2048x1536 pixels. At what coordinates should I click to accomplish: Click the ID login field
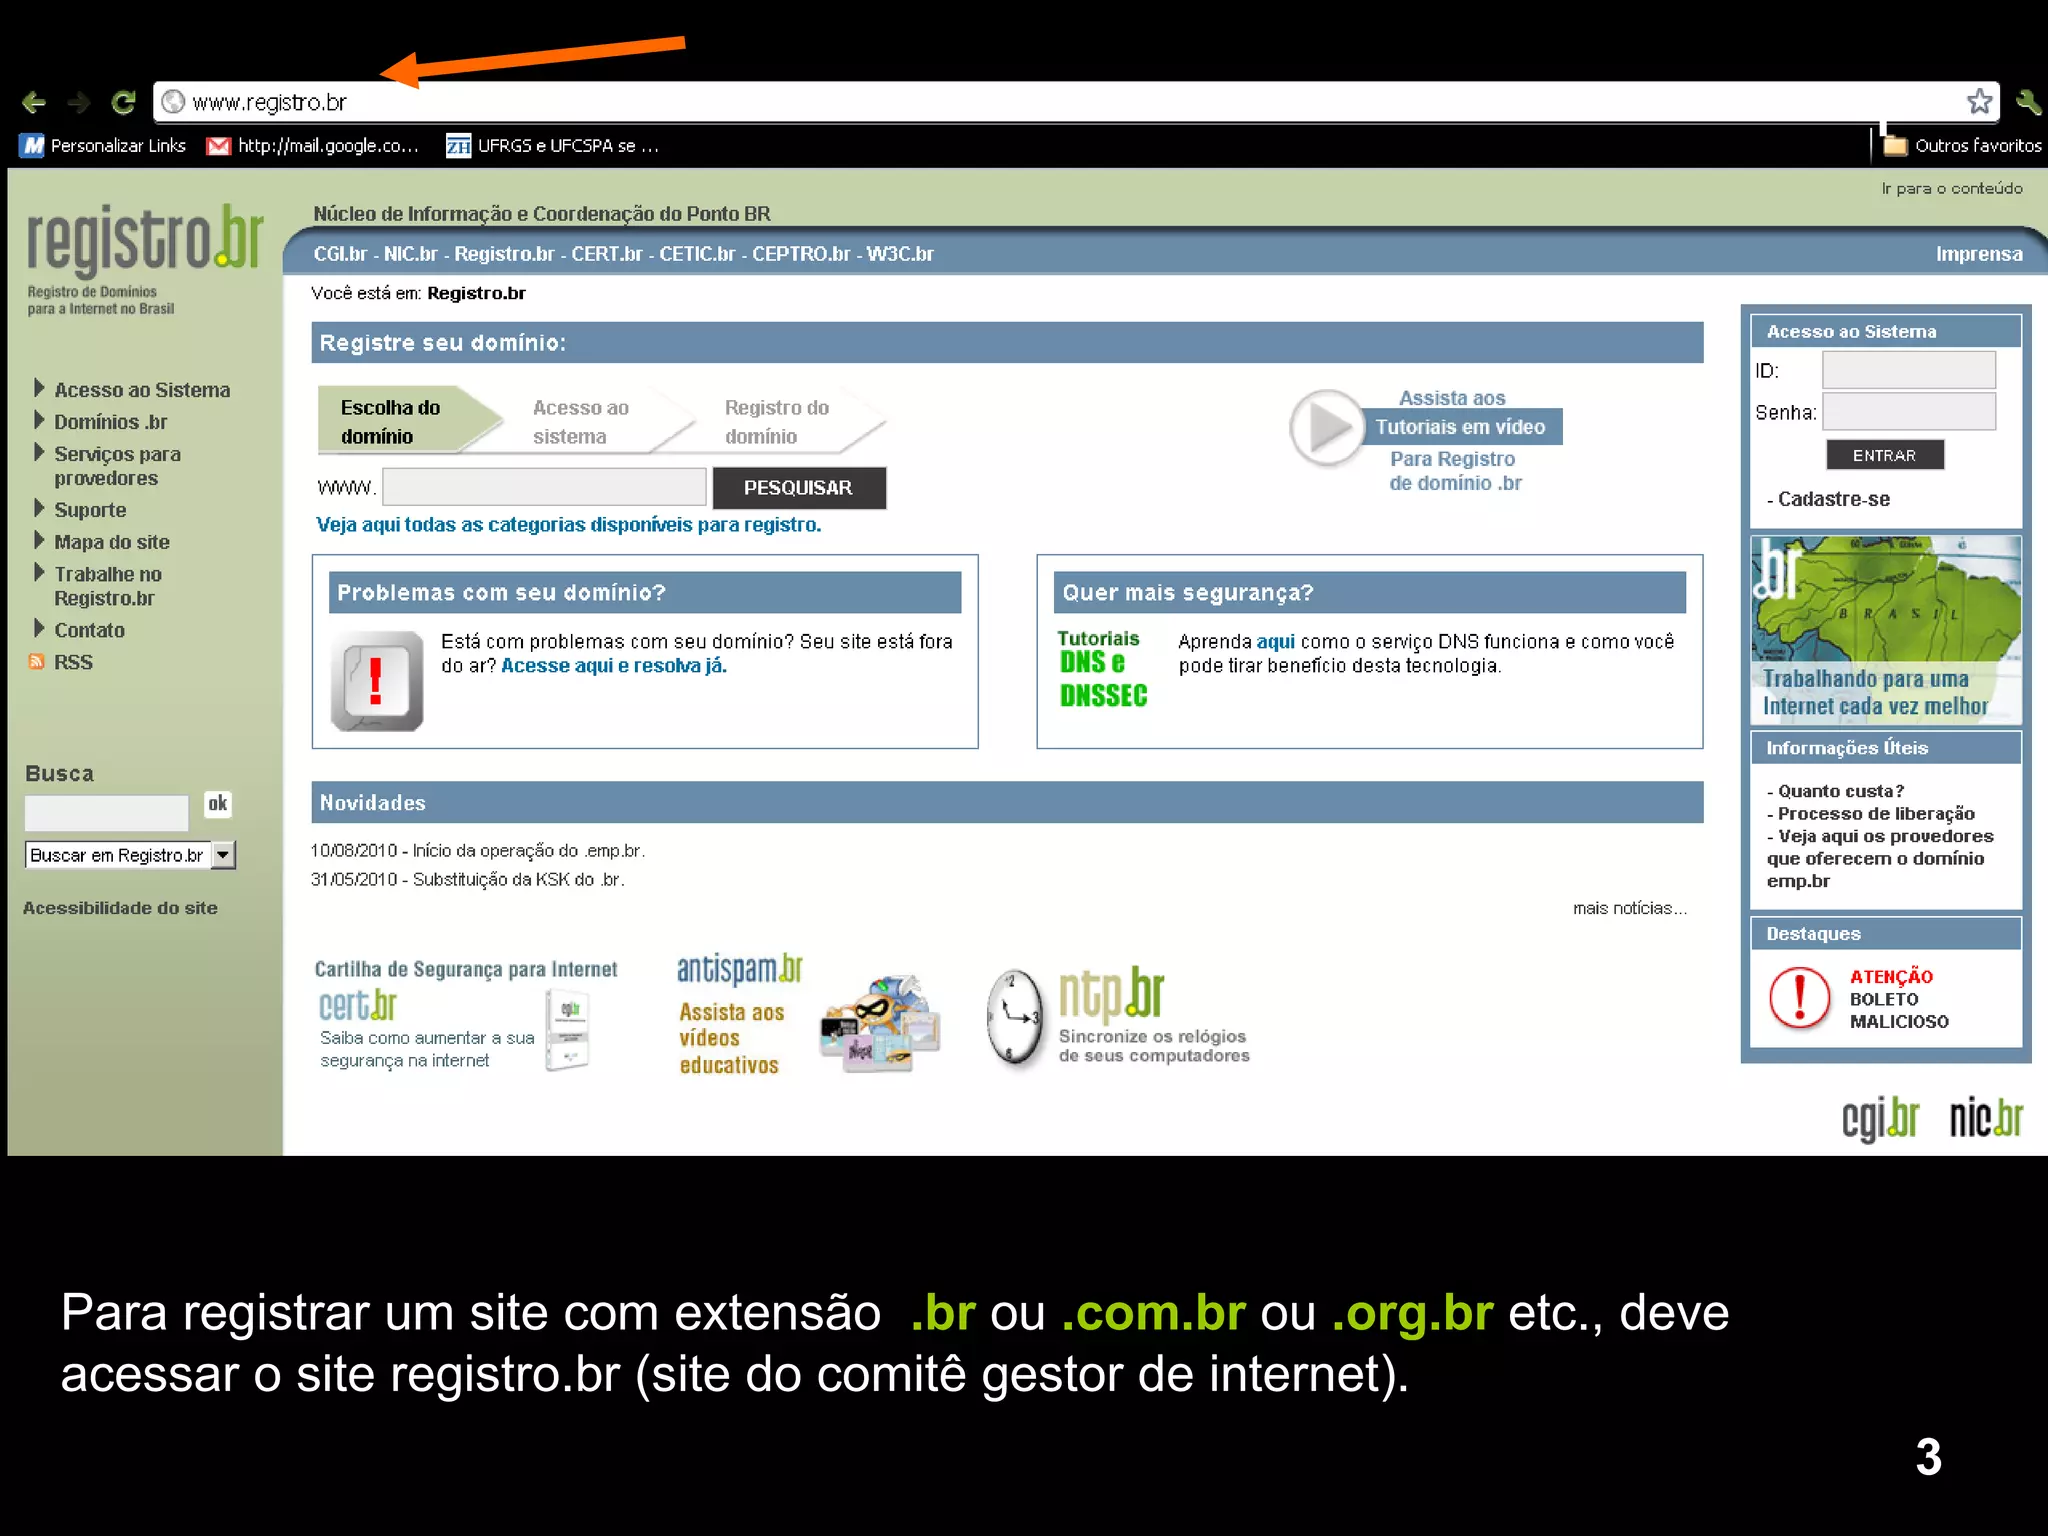coord(1908,370)
